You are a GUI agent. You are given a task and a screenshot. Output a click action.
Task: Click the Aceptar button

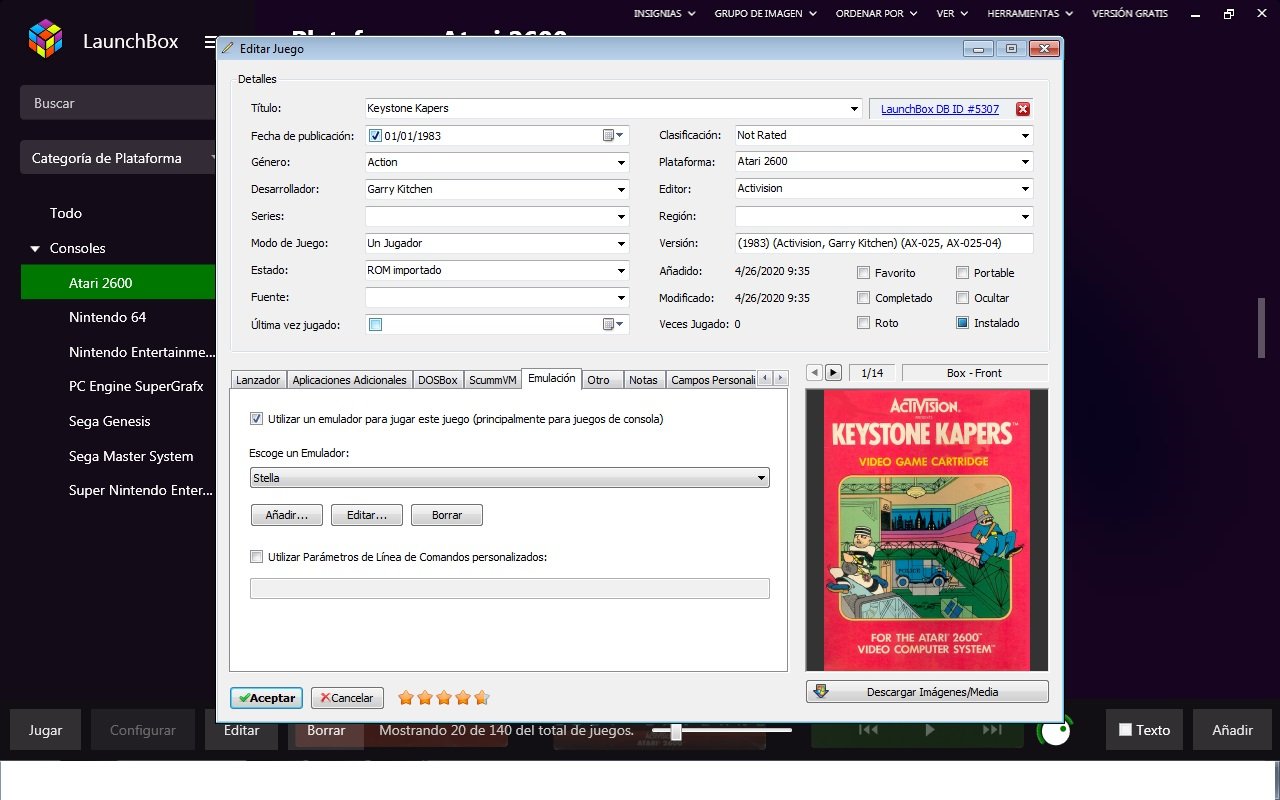(267, 698)
